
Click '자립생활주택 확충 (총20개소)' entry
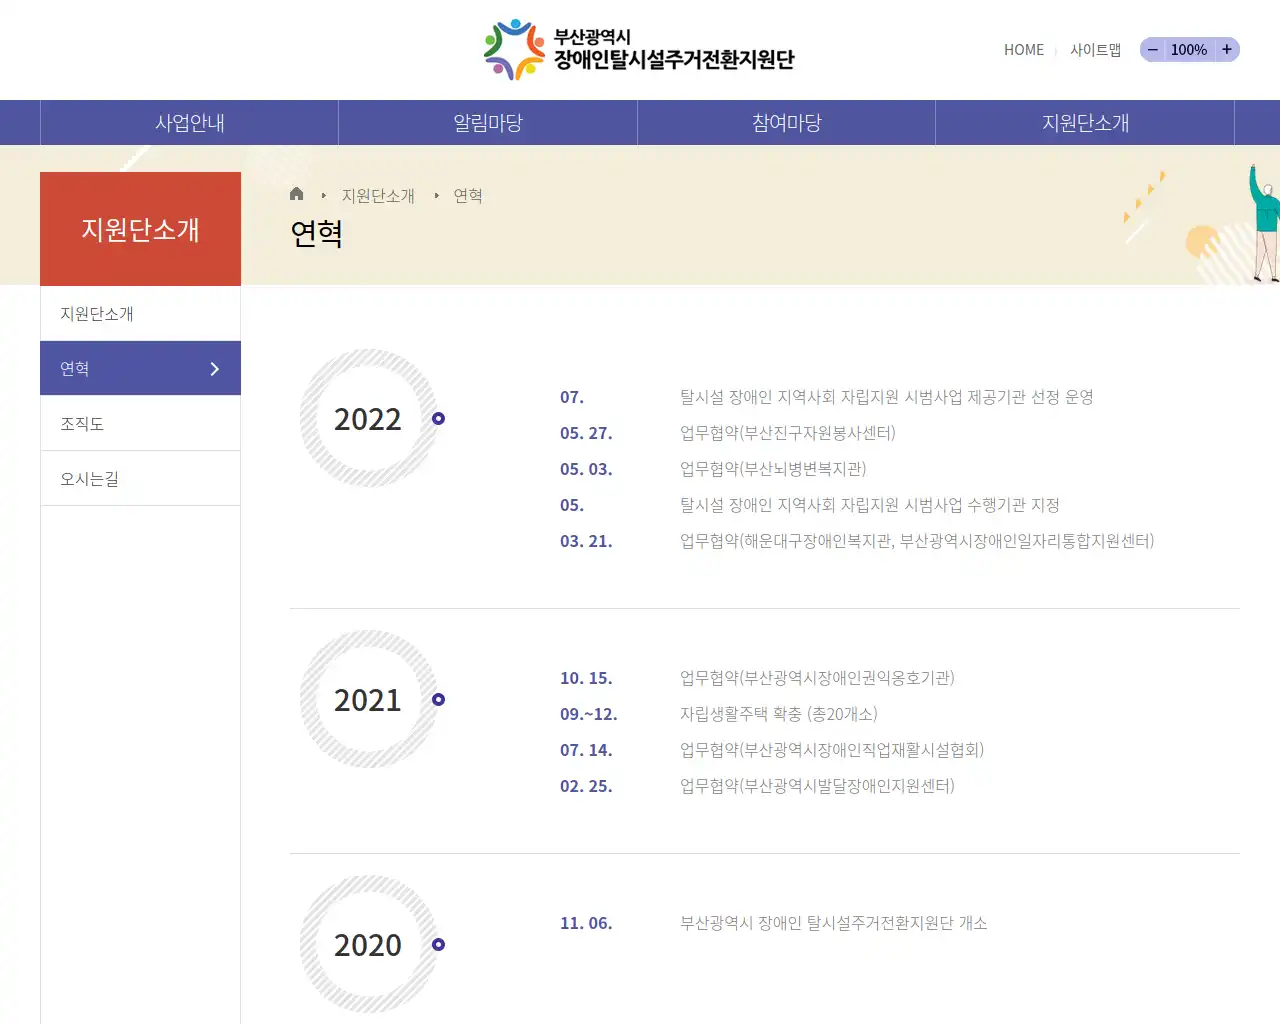coord(779,714)
